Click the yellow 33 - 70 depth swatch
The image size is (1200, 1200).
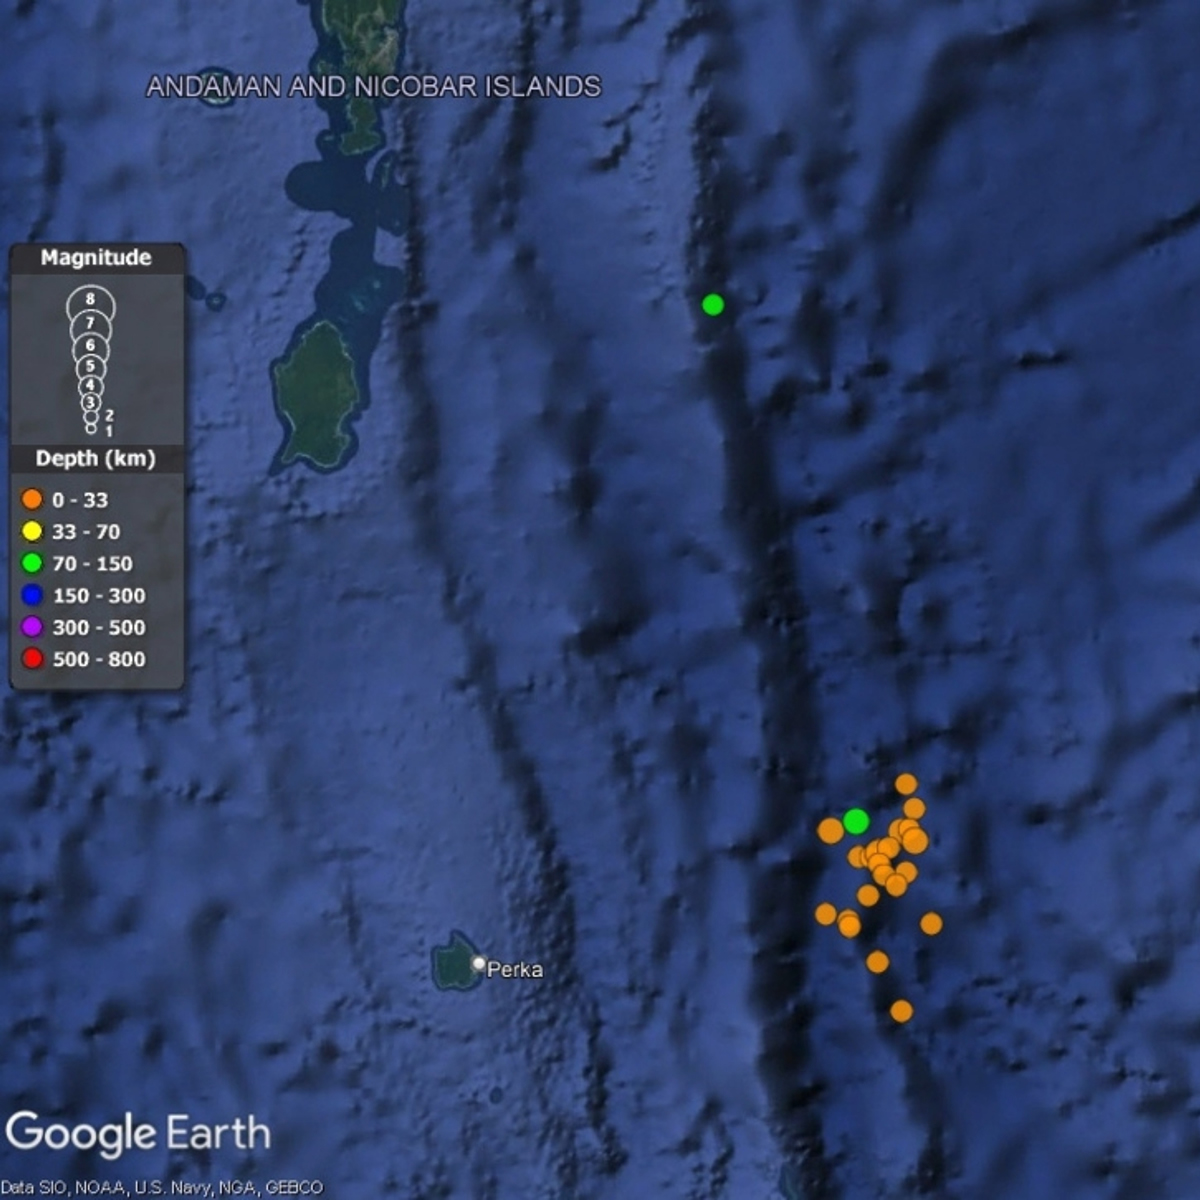pyautogui.click(x=32, y=531)
